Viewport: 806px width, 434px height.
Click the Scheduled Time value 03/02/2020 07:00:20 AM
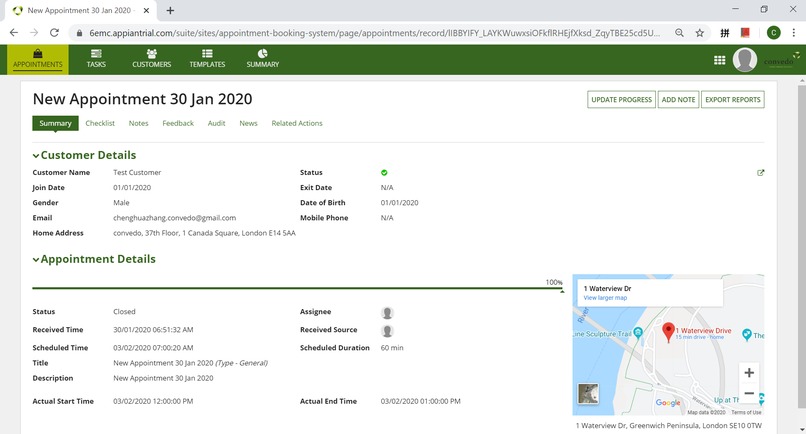tap(153, 348)
